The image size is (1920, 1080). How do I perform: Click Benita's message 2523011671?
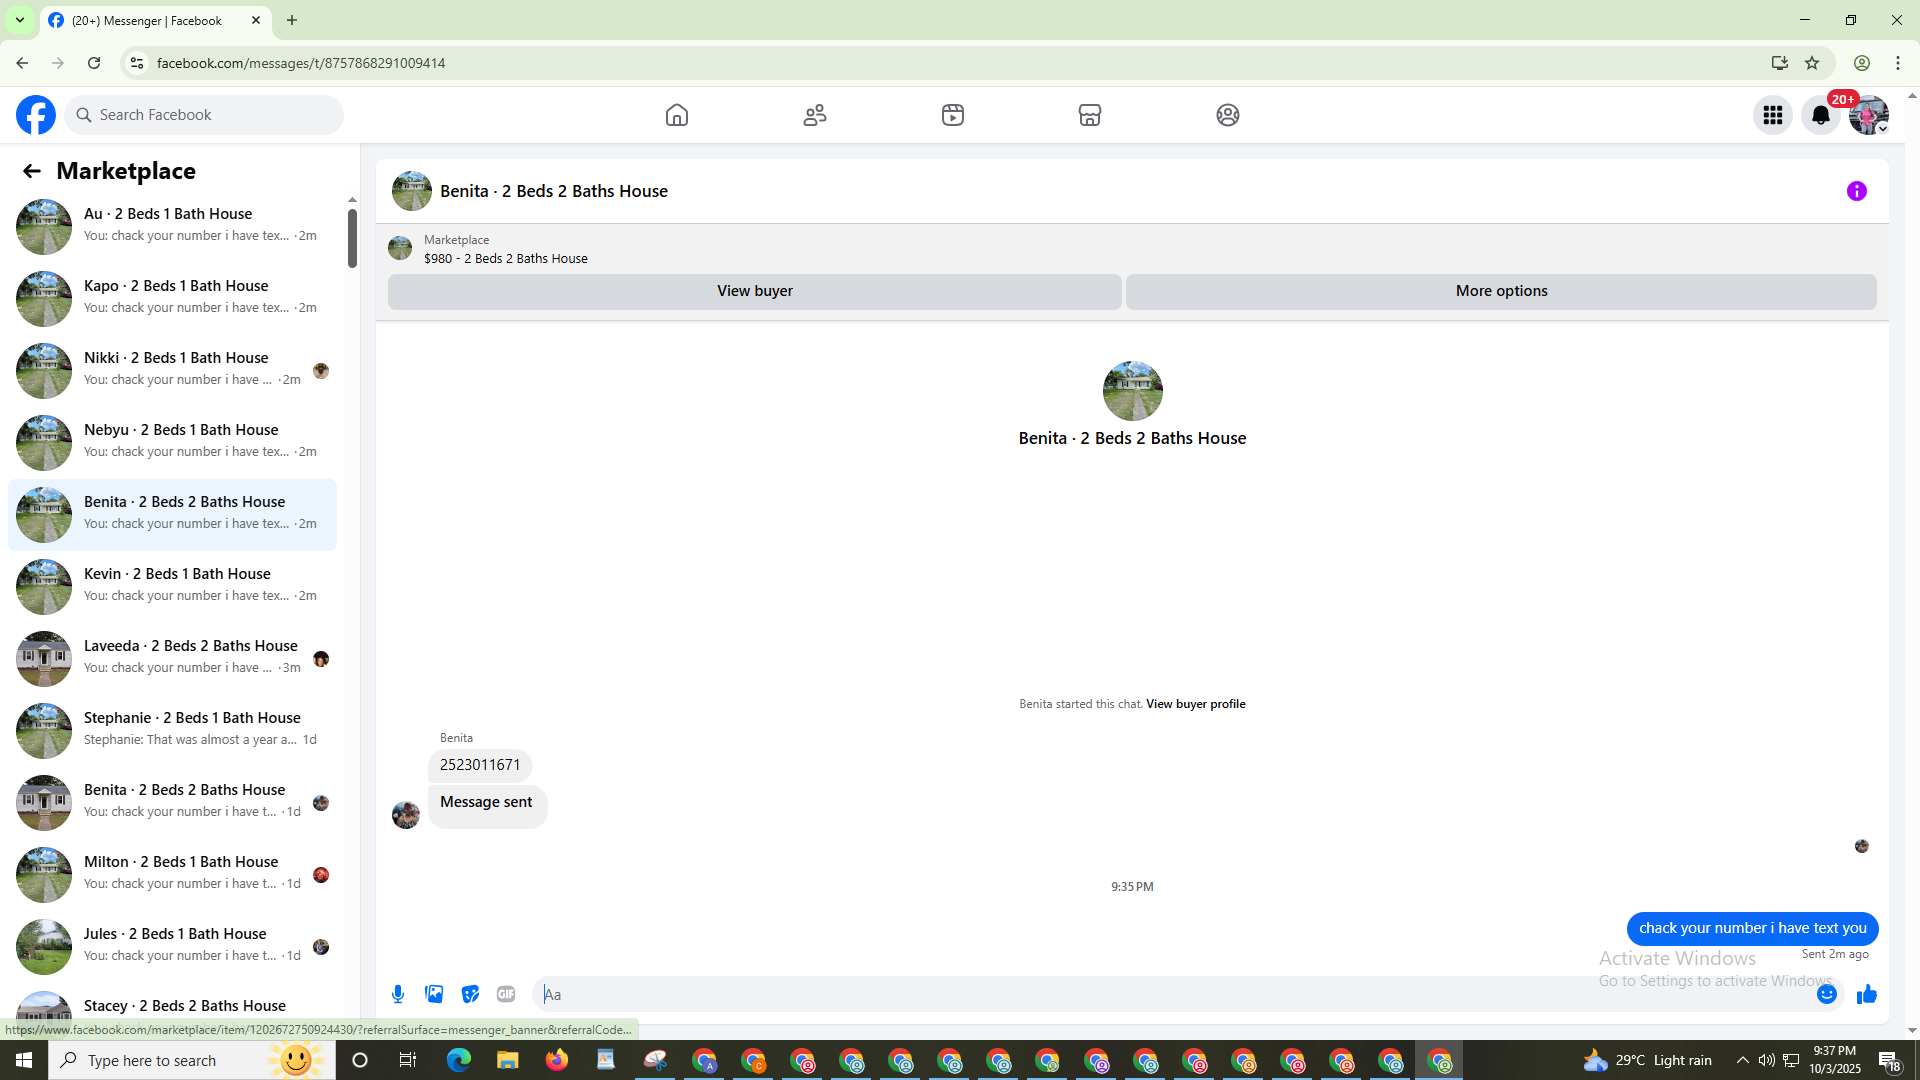(480, 765)
